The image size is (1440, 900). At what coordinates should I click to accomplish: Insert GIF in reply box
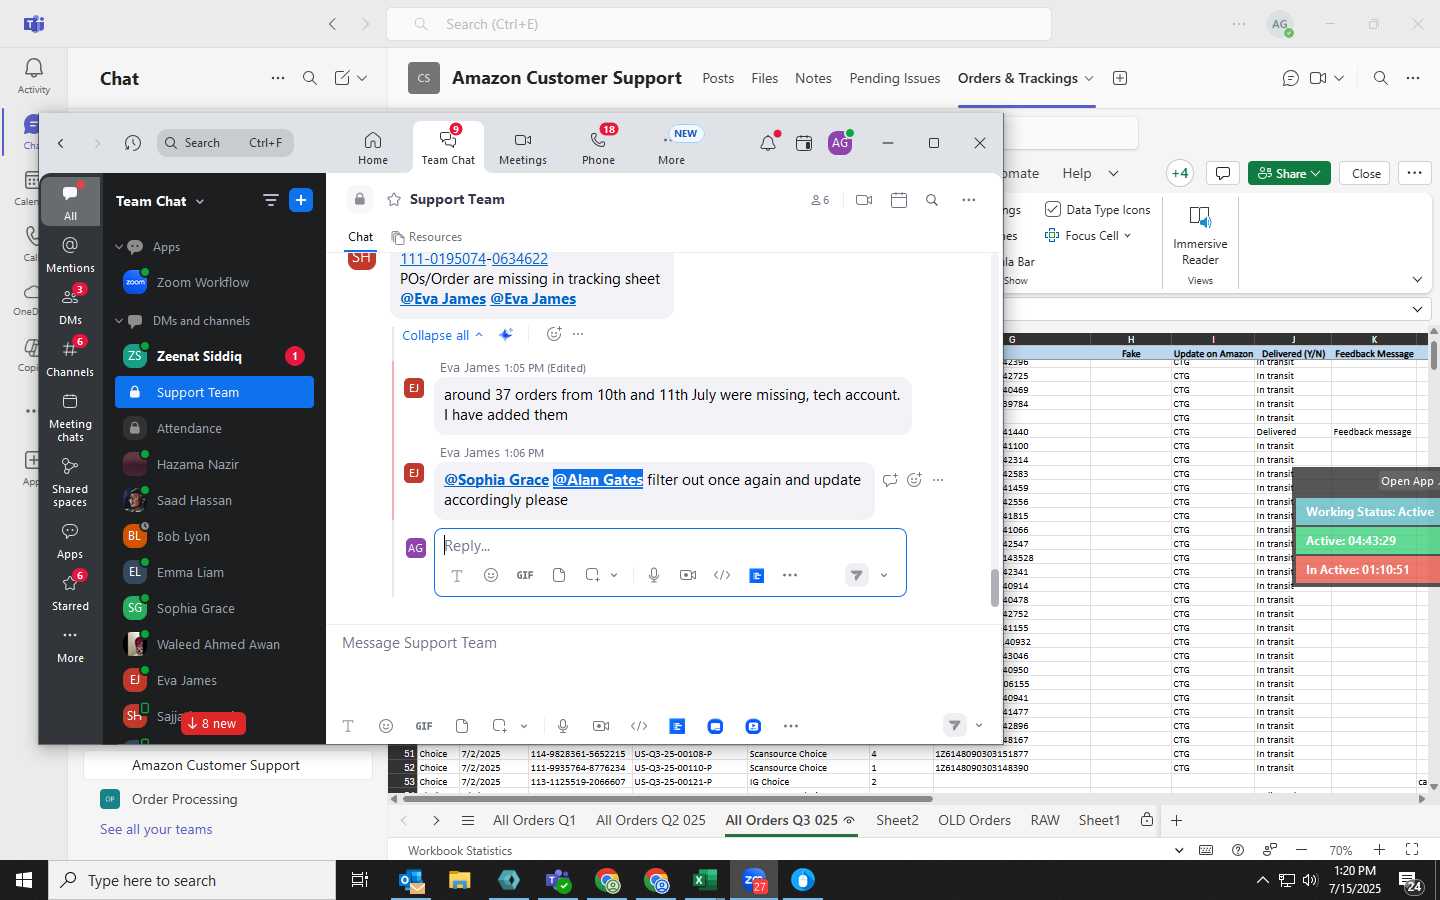point(525,575)
